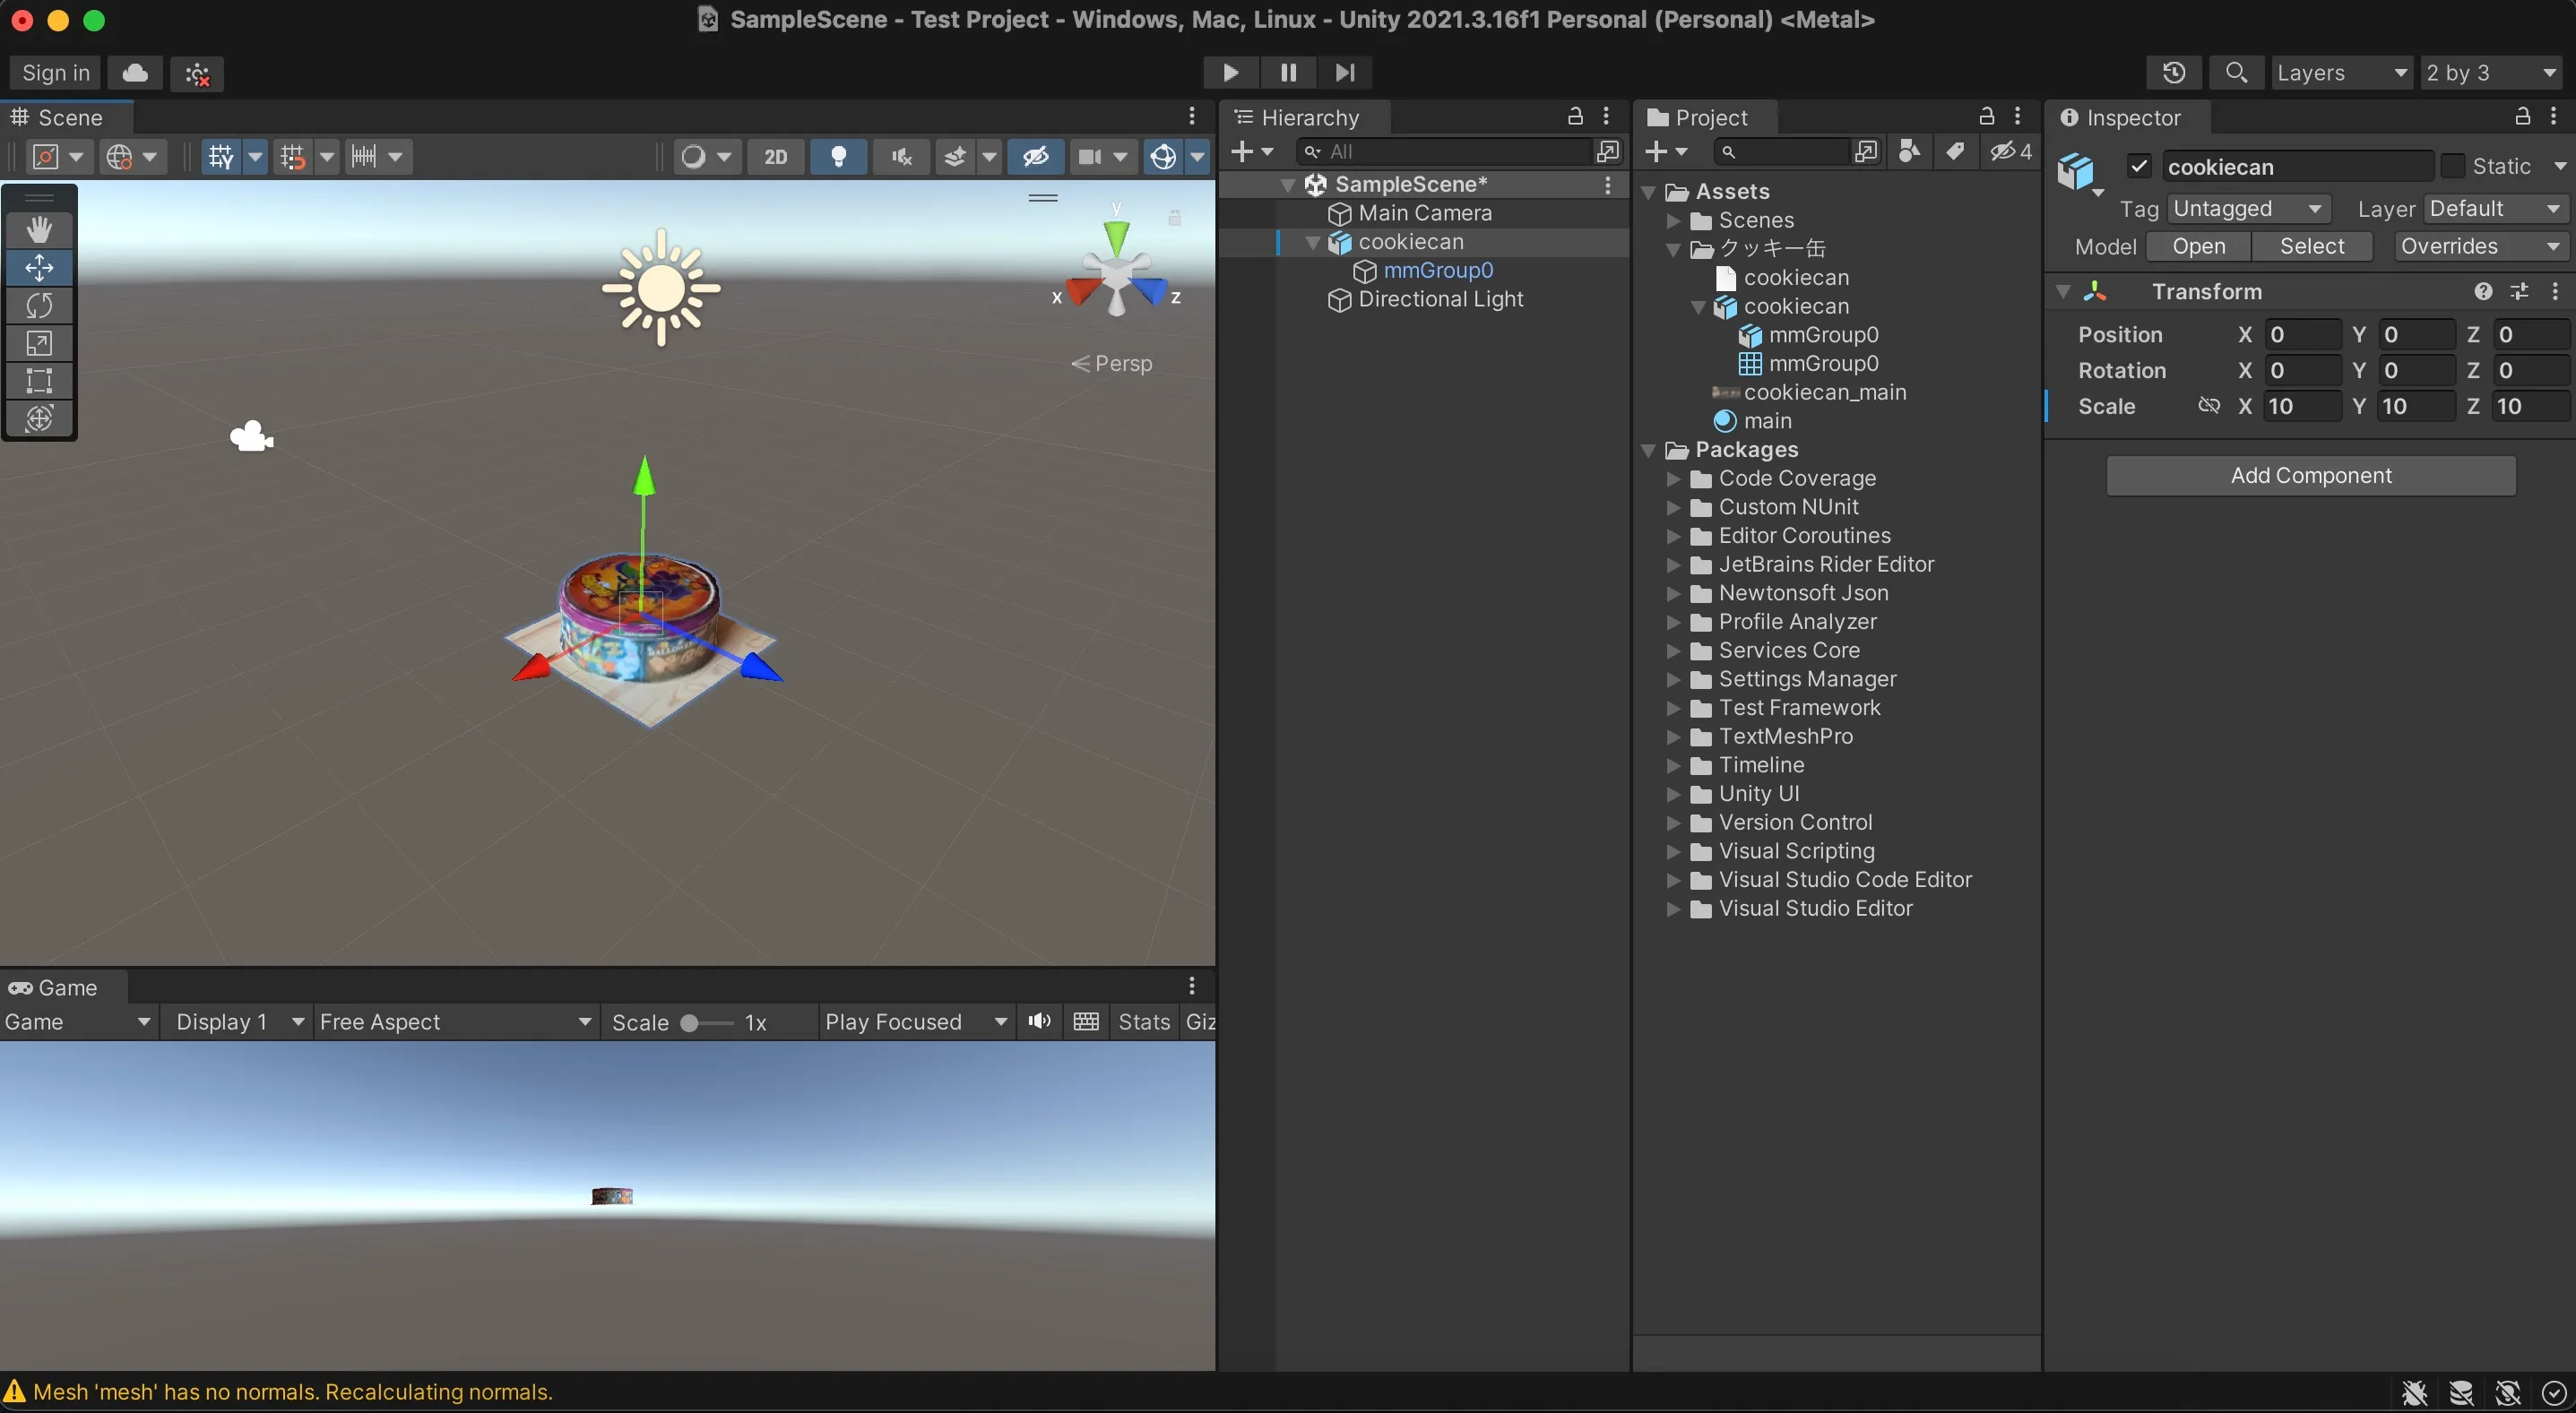Select the Scale tool
The width and height of the screenshot is (2576, 1413).
pos(39,343)
